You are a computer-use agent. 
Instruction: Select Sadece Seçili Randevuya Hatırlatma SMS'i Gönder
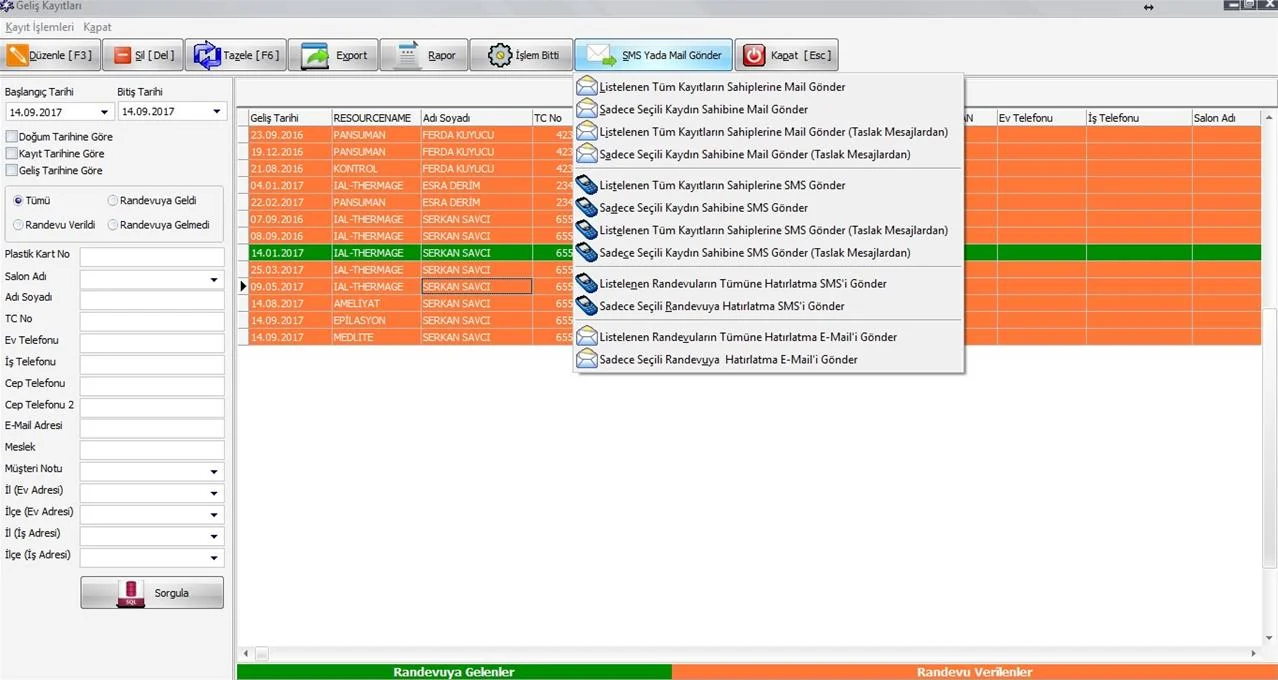coord(768,306)
